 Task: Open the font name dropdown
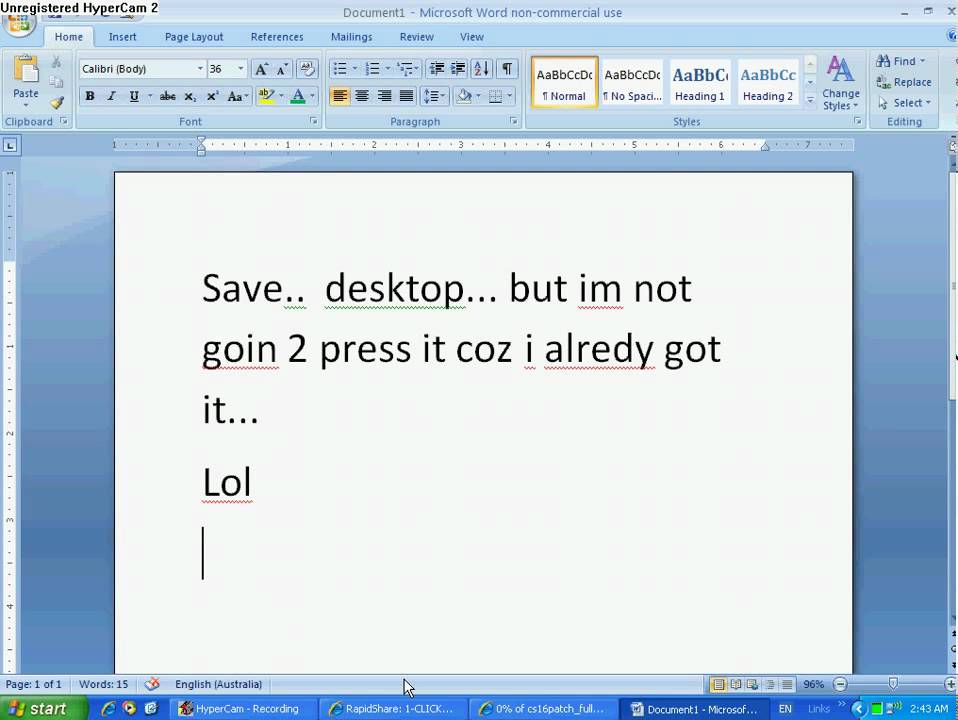click(x=200, y=69)
